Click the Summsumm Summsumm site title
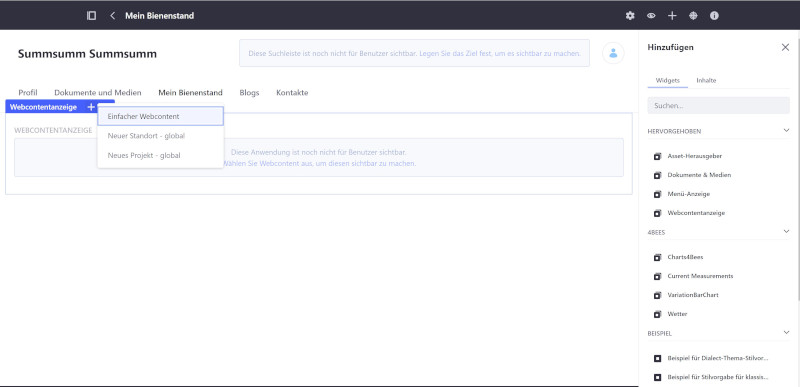 87,54
